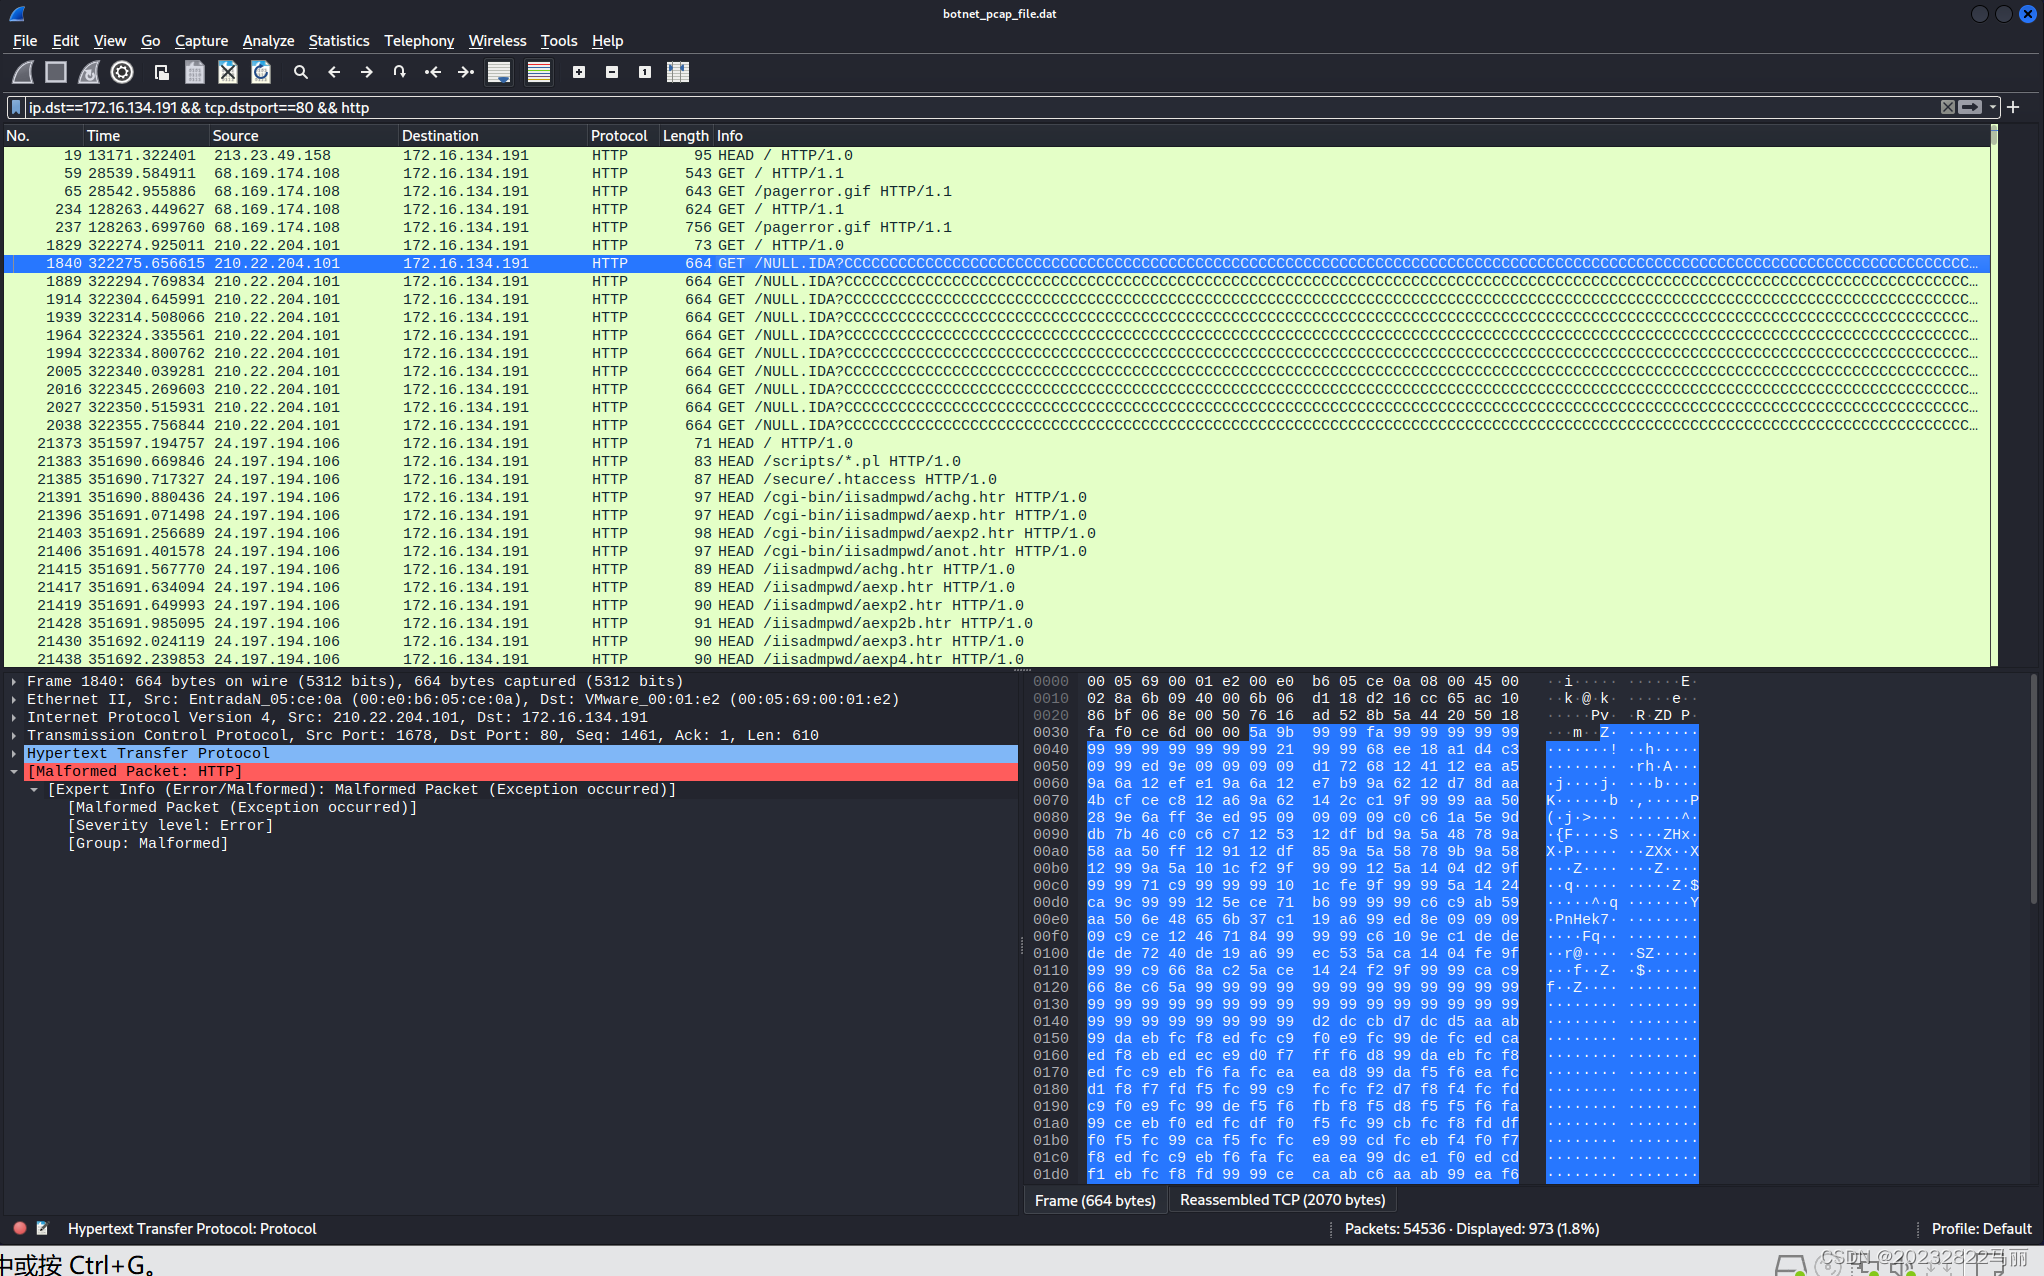The image size is (2044, 1276).
Task: Sort by the Protocol column header
Action: [x=622, y=135]
